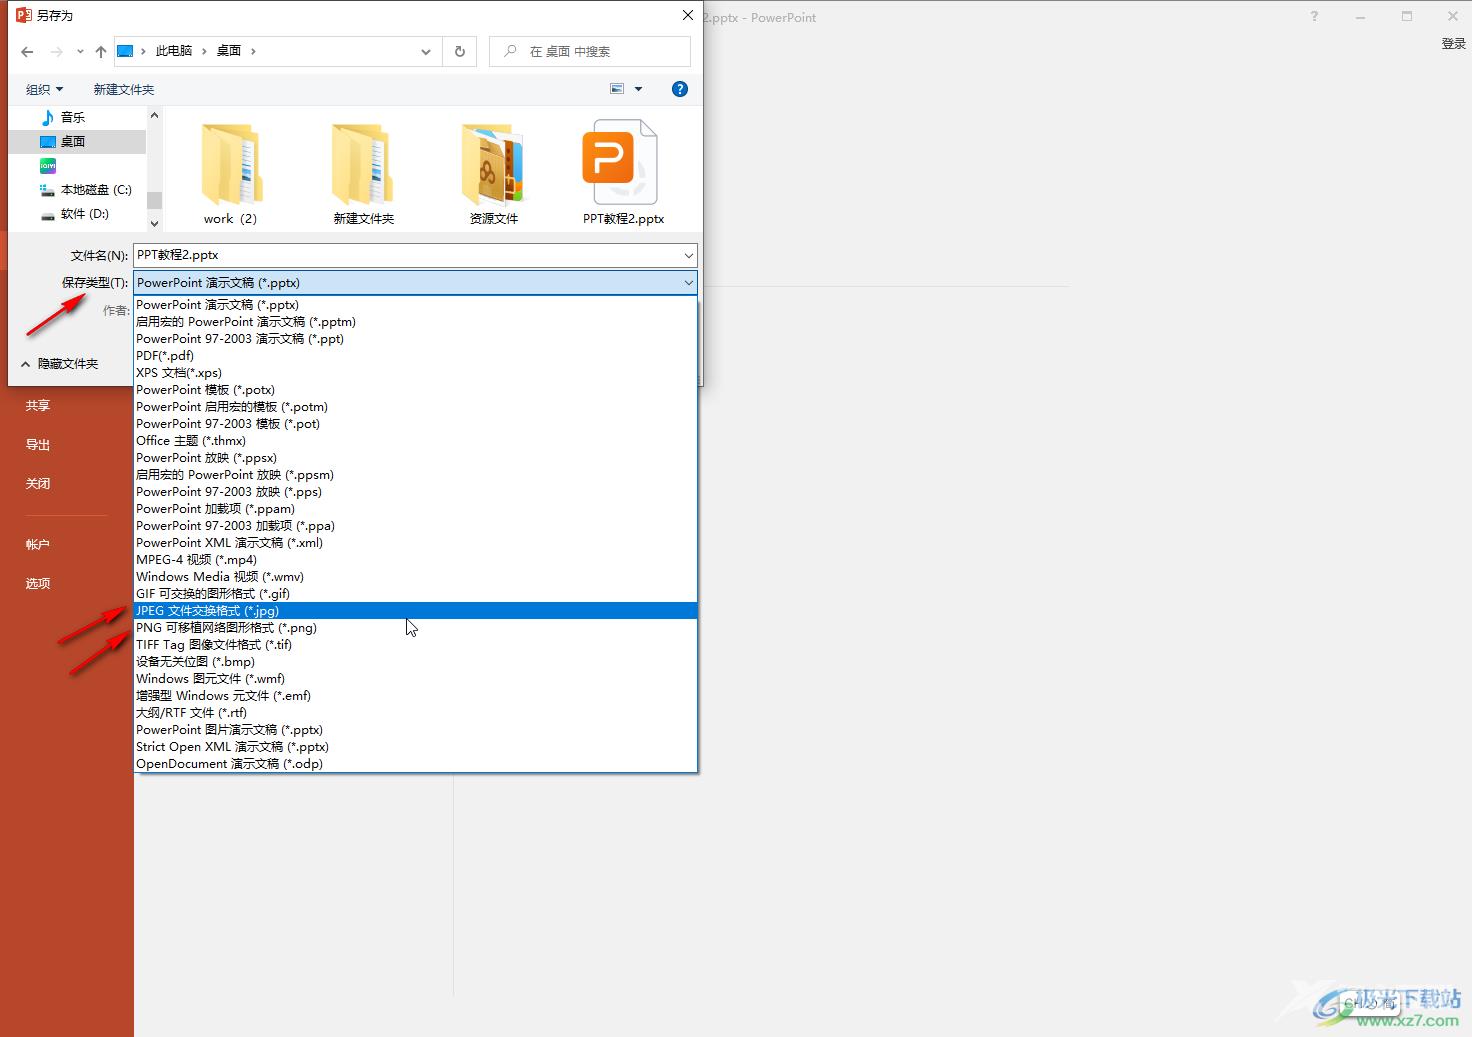Choose 大纲/RTF 文件 (*.rtf)
Screen dimensions: 1472x1037
[x=416, y=713]
